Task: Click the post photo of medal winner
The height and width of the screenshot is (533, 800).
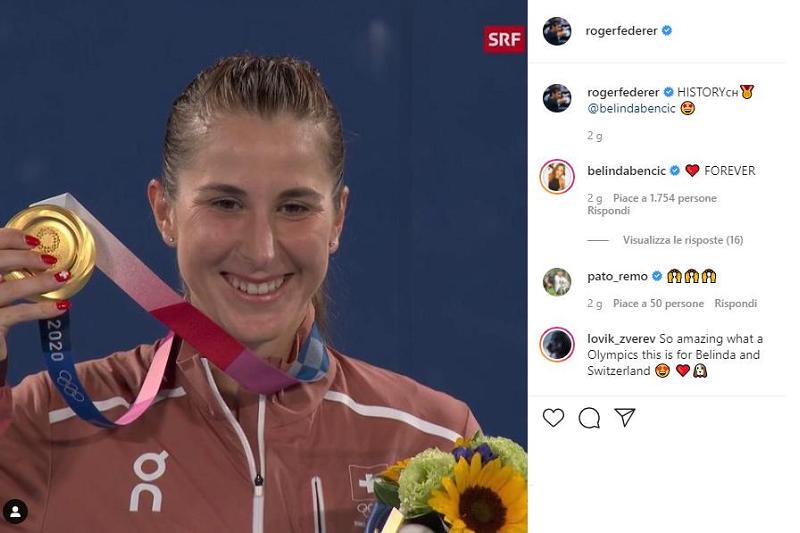Action: (264, 266)
